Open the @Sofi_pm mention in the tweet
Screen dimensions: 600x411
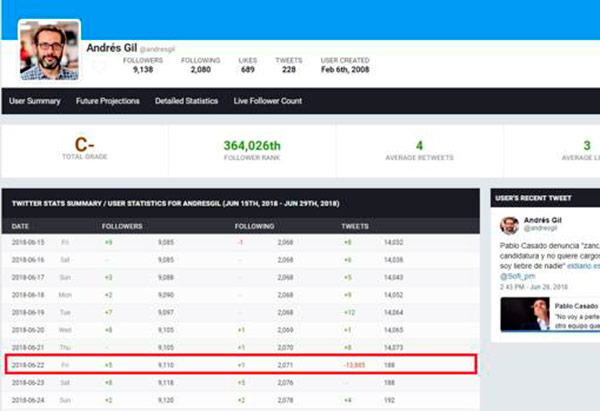pyautogui.click(x=517, y=276)
